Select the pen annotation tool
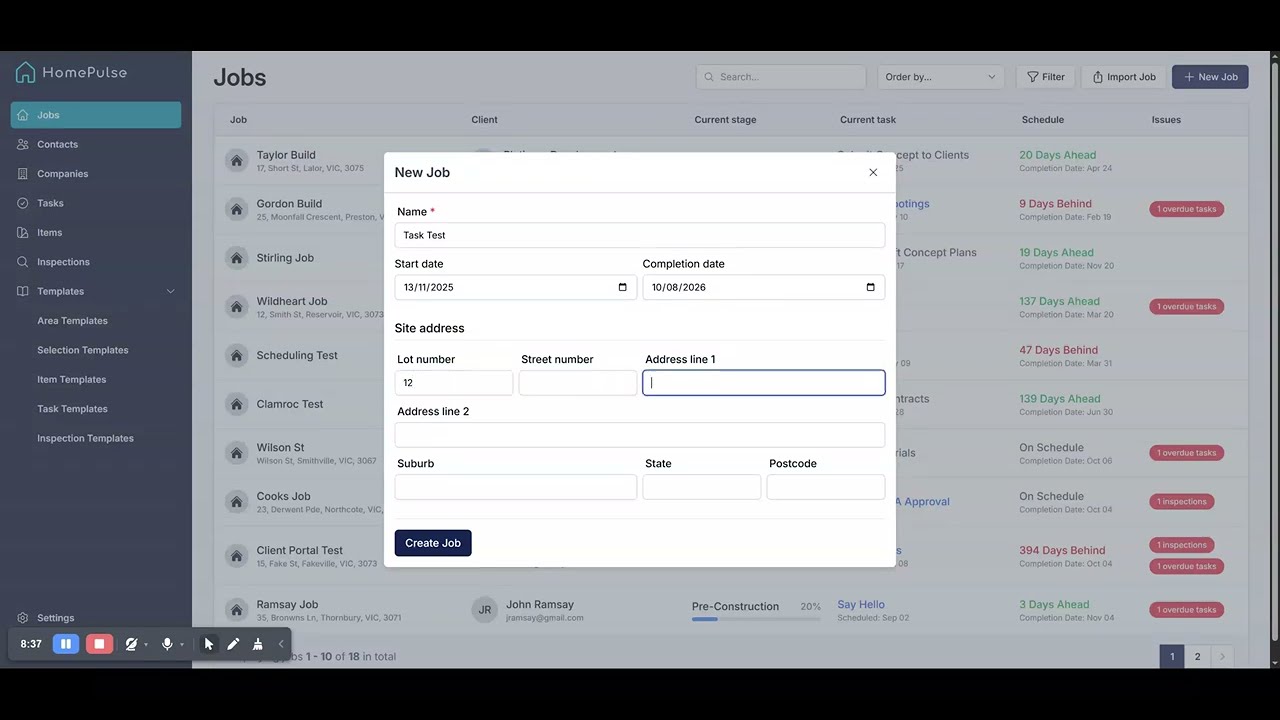Screen dimensions: 1280x720 [233, 644]
